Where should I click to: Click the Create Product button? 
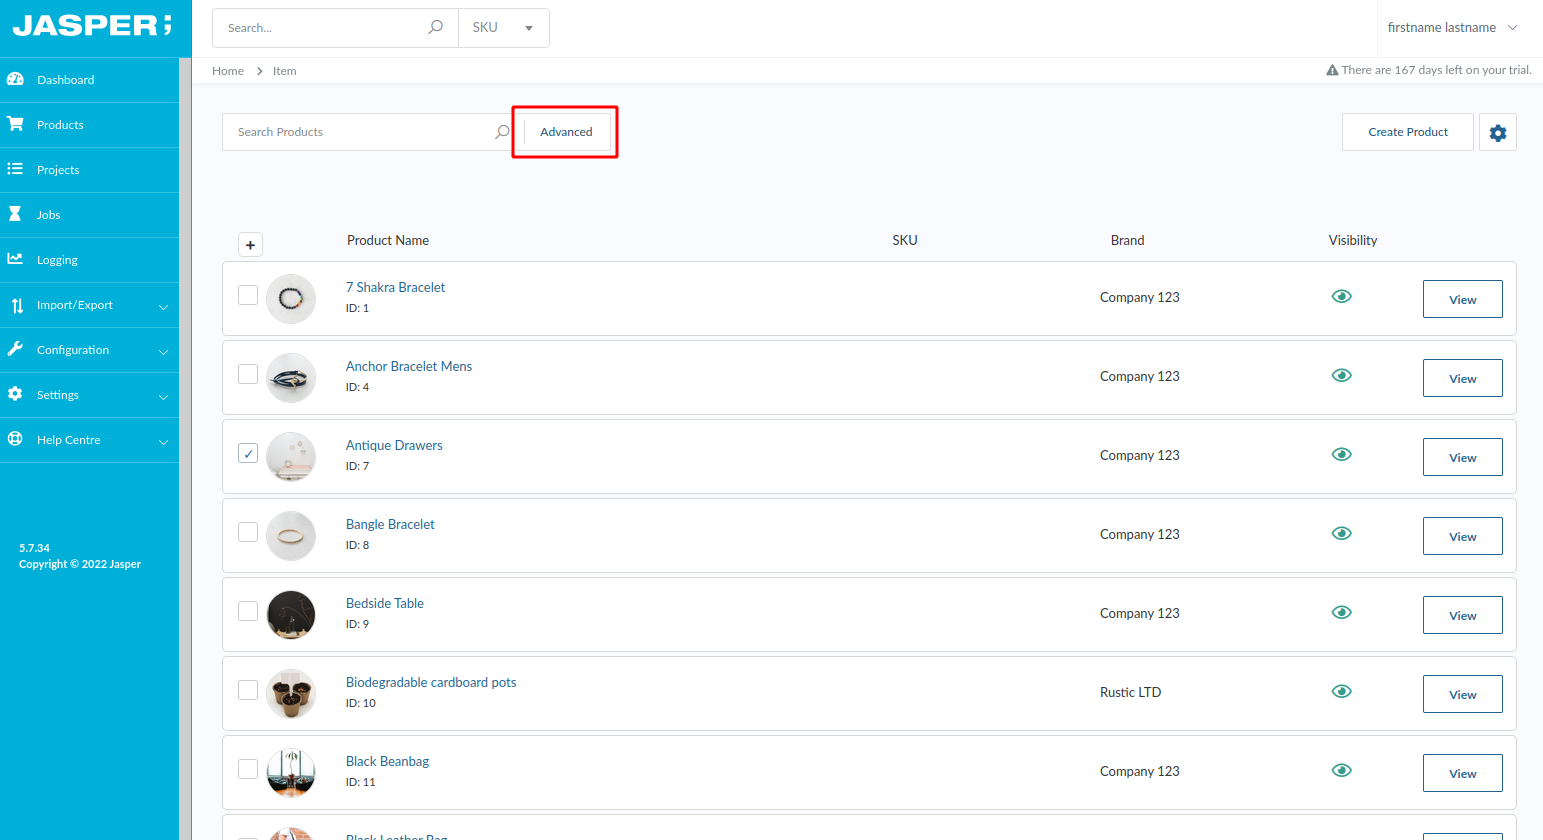point(1407,132)
